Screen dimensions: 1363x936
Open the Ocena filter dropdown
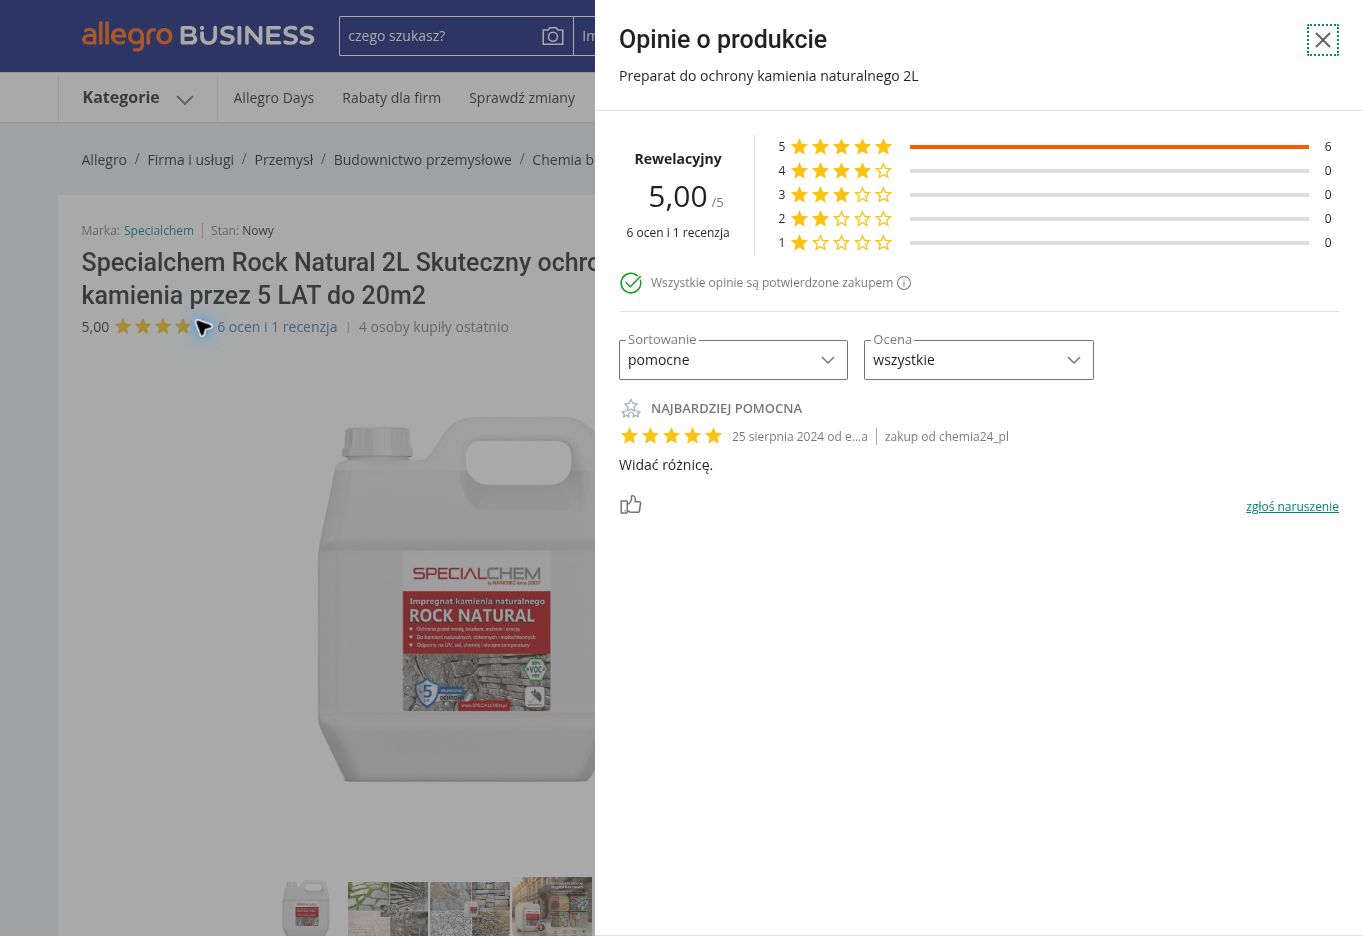(x=979, y=360)
